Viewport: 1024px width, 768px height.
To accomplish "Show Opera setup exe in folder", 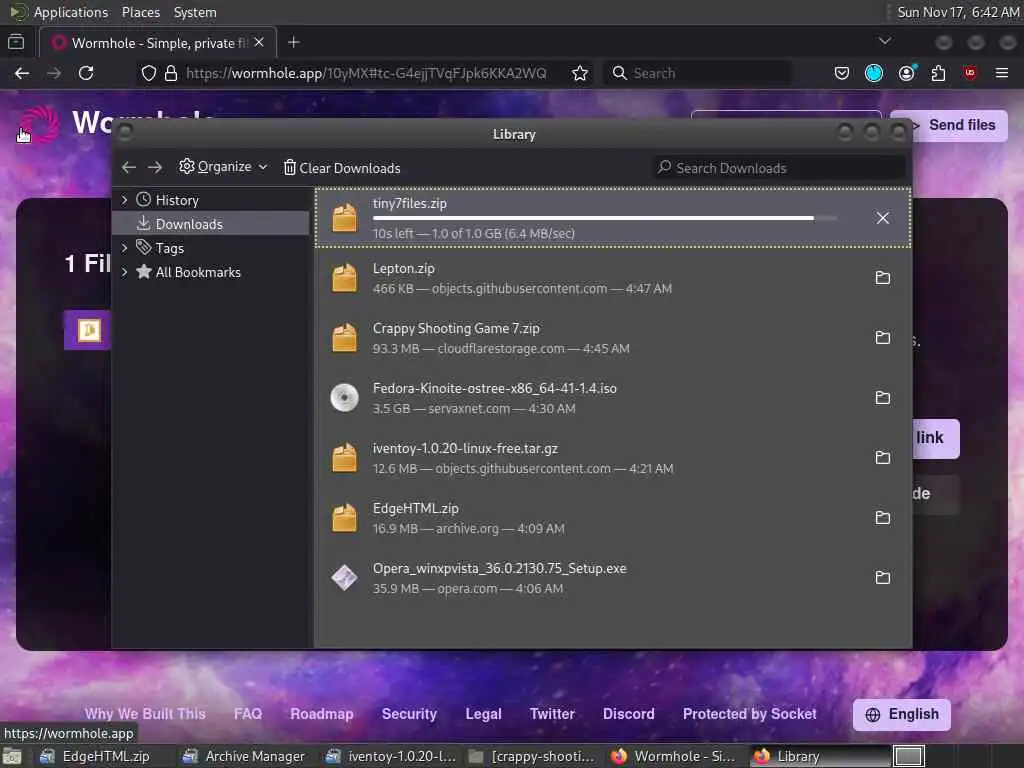I will pos(882,577).
